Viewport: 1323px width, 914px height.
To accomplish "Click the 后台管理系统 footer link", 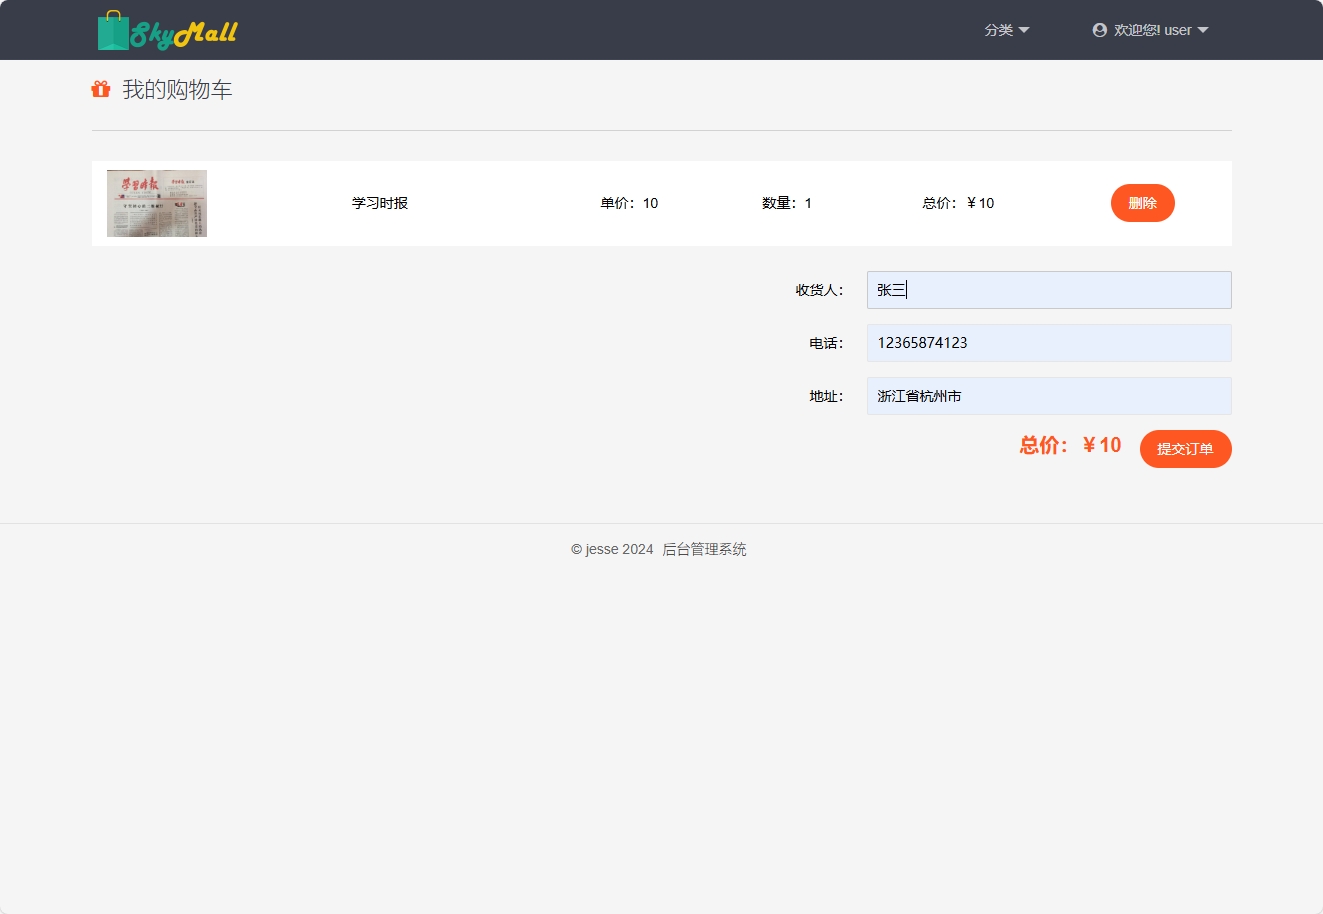I will (x=703, y=549).
